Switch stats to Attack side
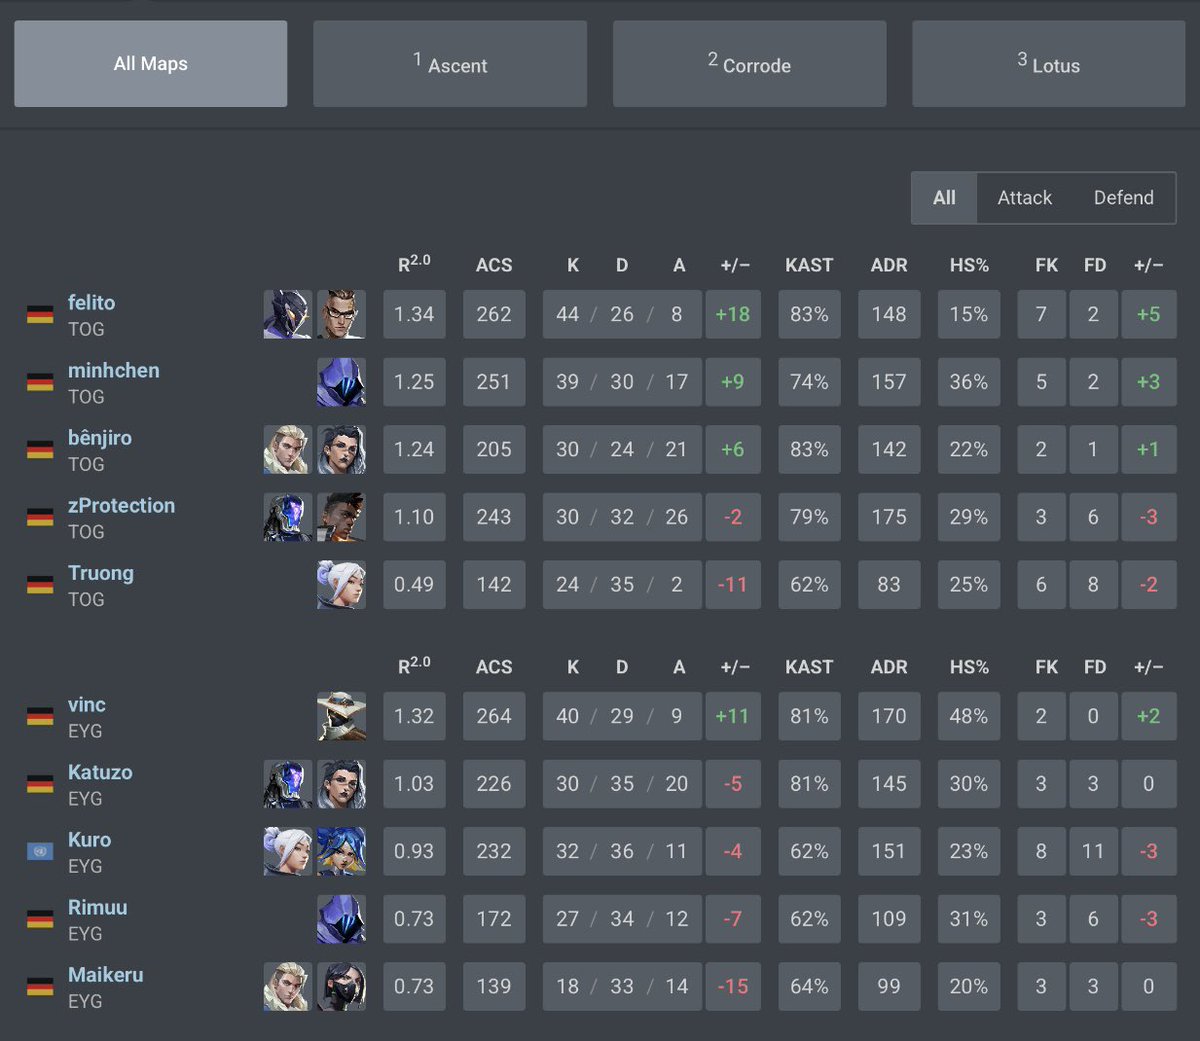The width and height of the screenshot is (1200, 1041). pos(1024,198)
